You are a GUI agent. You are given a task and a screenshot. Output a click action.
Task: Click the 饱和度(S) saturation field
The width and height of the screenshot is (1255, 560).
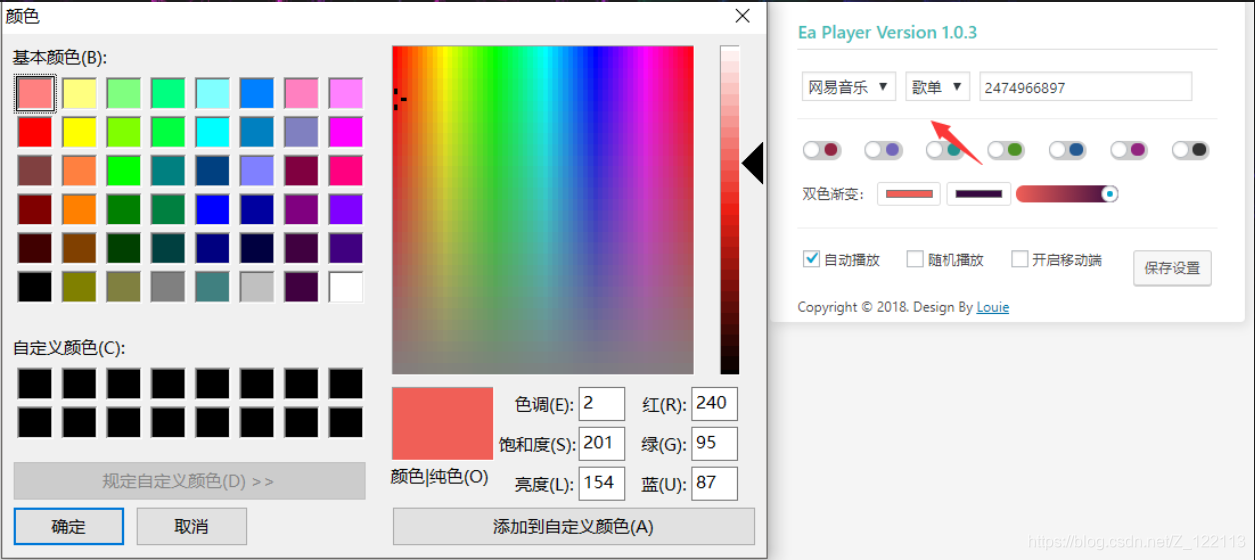click(602, 443)
